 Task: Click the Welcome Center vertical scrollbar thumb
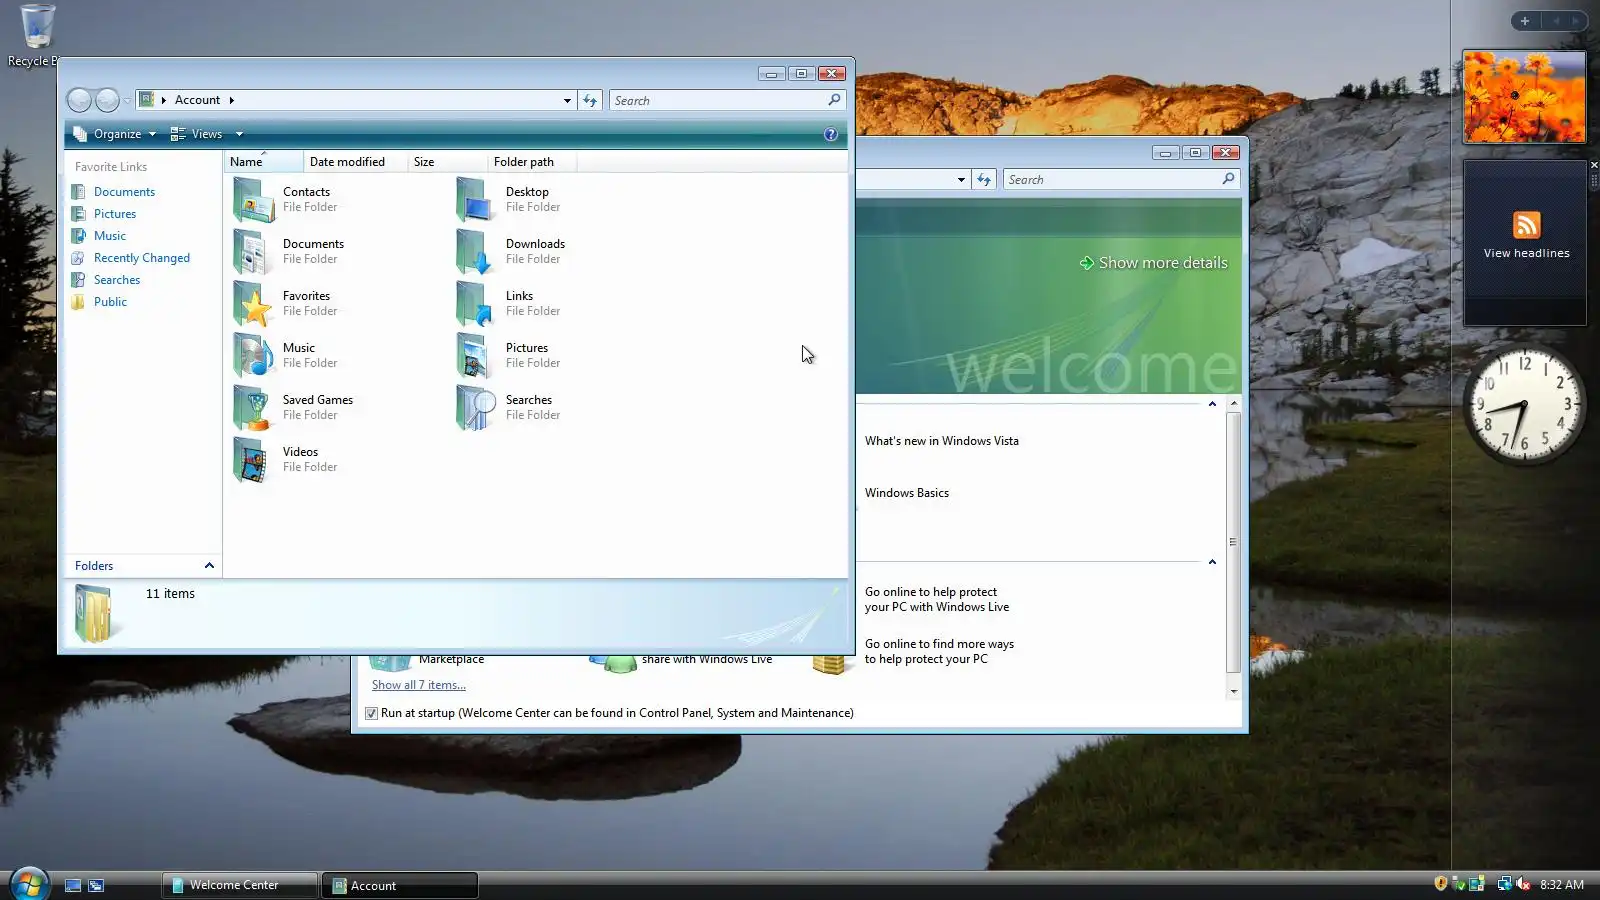pos(1233,541)
